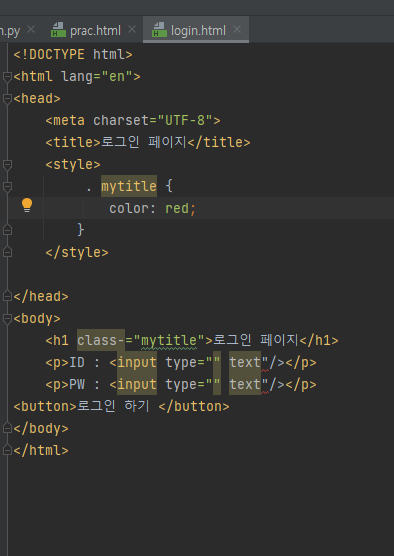Click the closing </button> tag
The image size is (394, 556).
click(194, 406)
